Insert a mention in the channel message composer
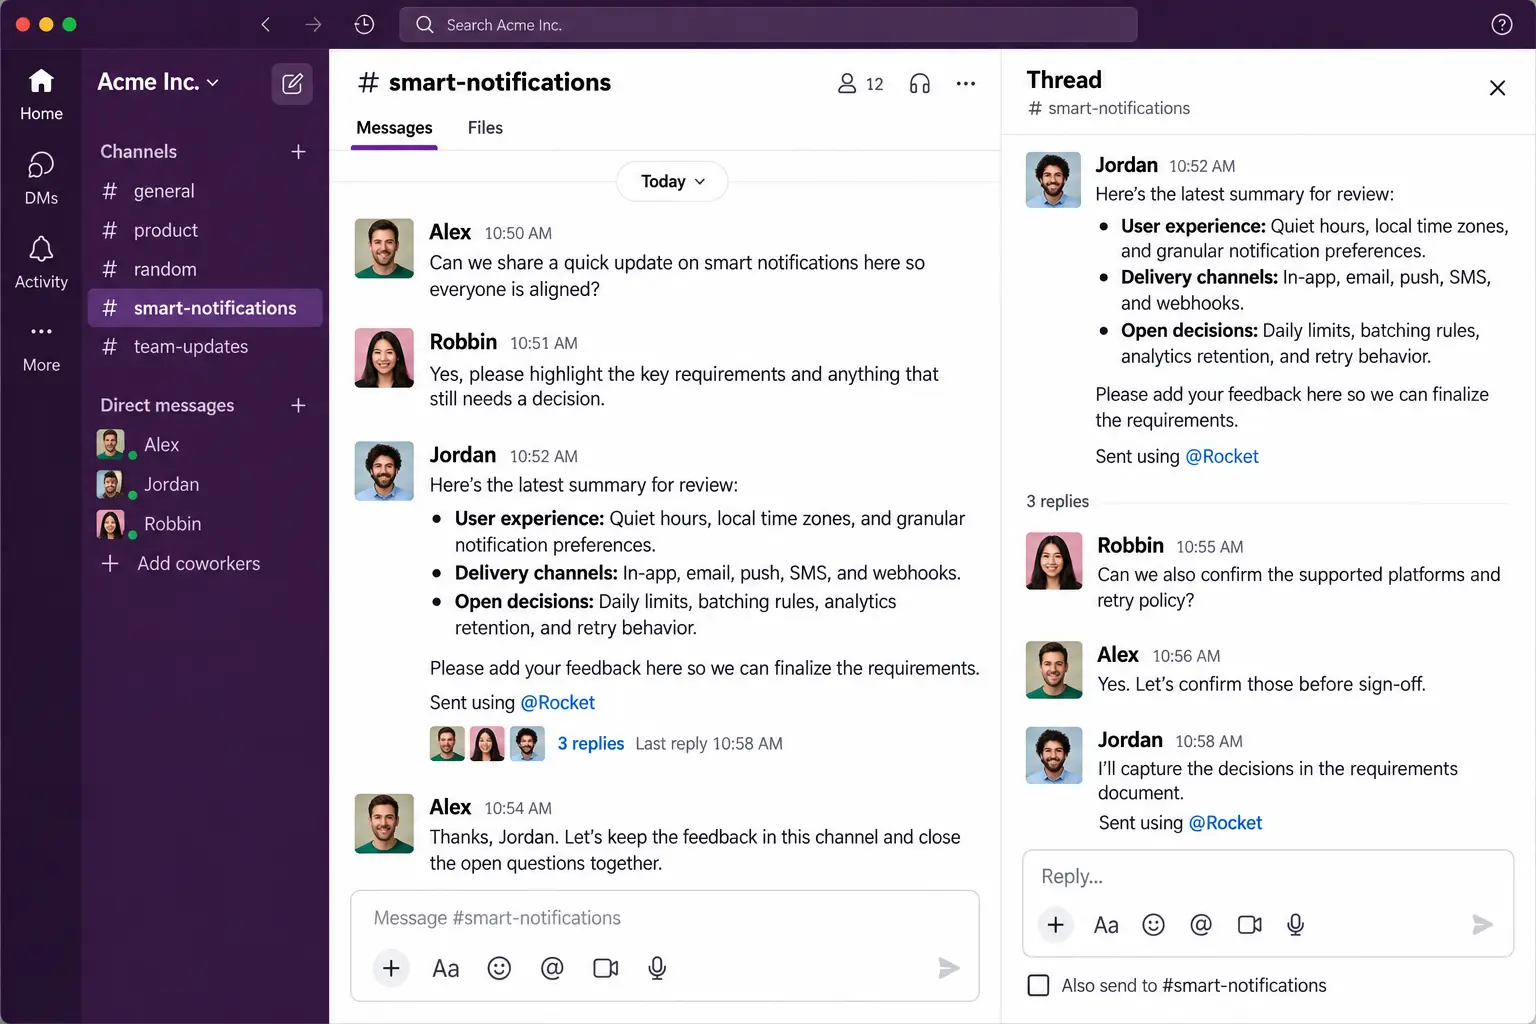The width and height of the screenshot is (1536, 1024). point(552,968)
